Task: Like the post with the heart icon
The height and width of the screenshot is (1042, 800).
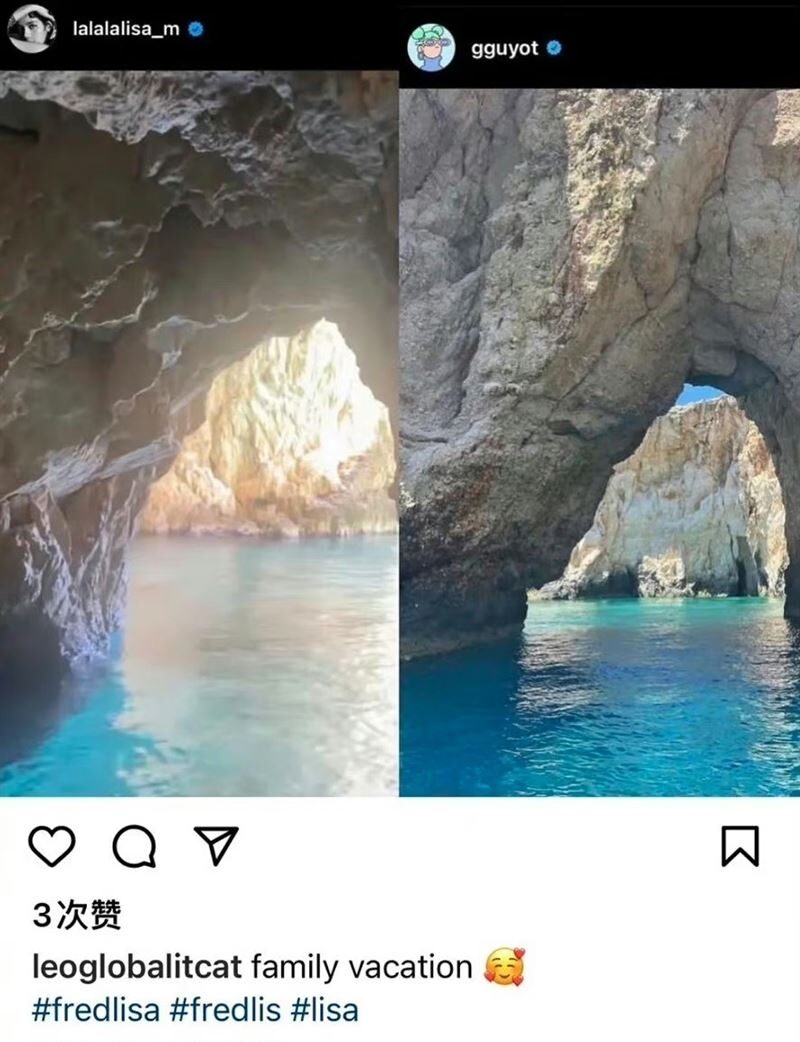Action: 52,847
